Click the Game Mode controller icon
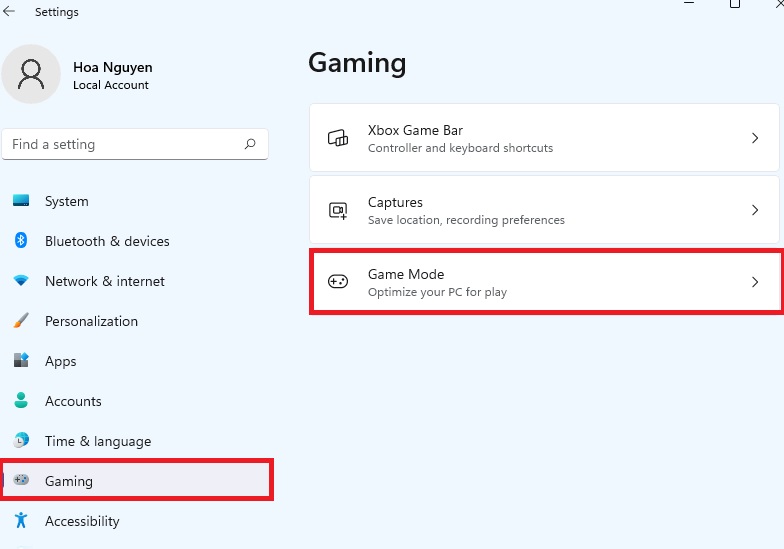 (x=338, y=282)
